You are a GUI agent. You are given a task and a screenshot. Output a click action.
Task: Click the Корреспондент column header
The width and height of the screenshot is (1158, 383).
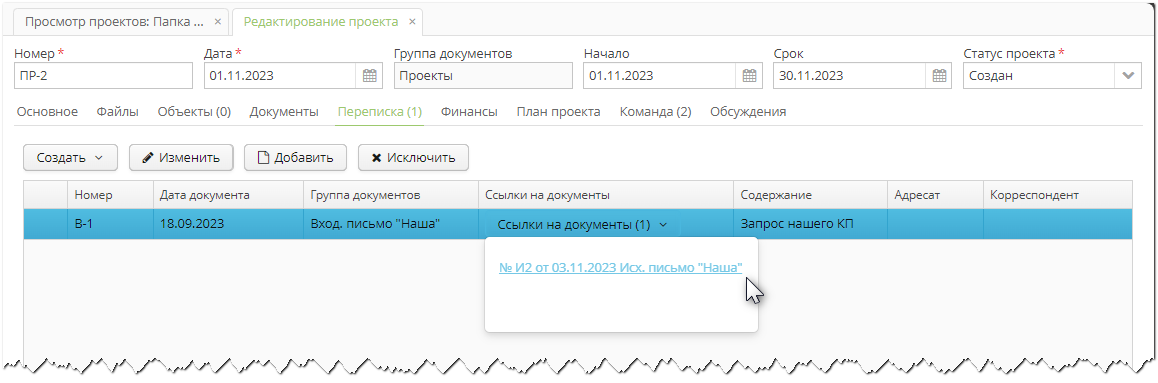(1058, 195)
